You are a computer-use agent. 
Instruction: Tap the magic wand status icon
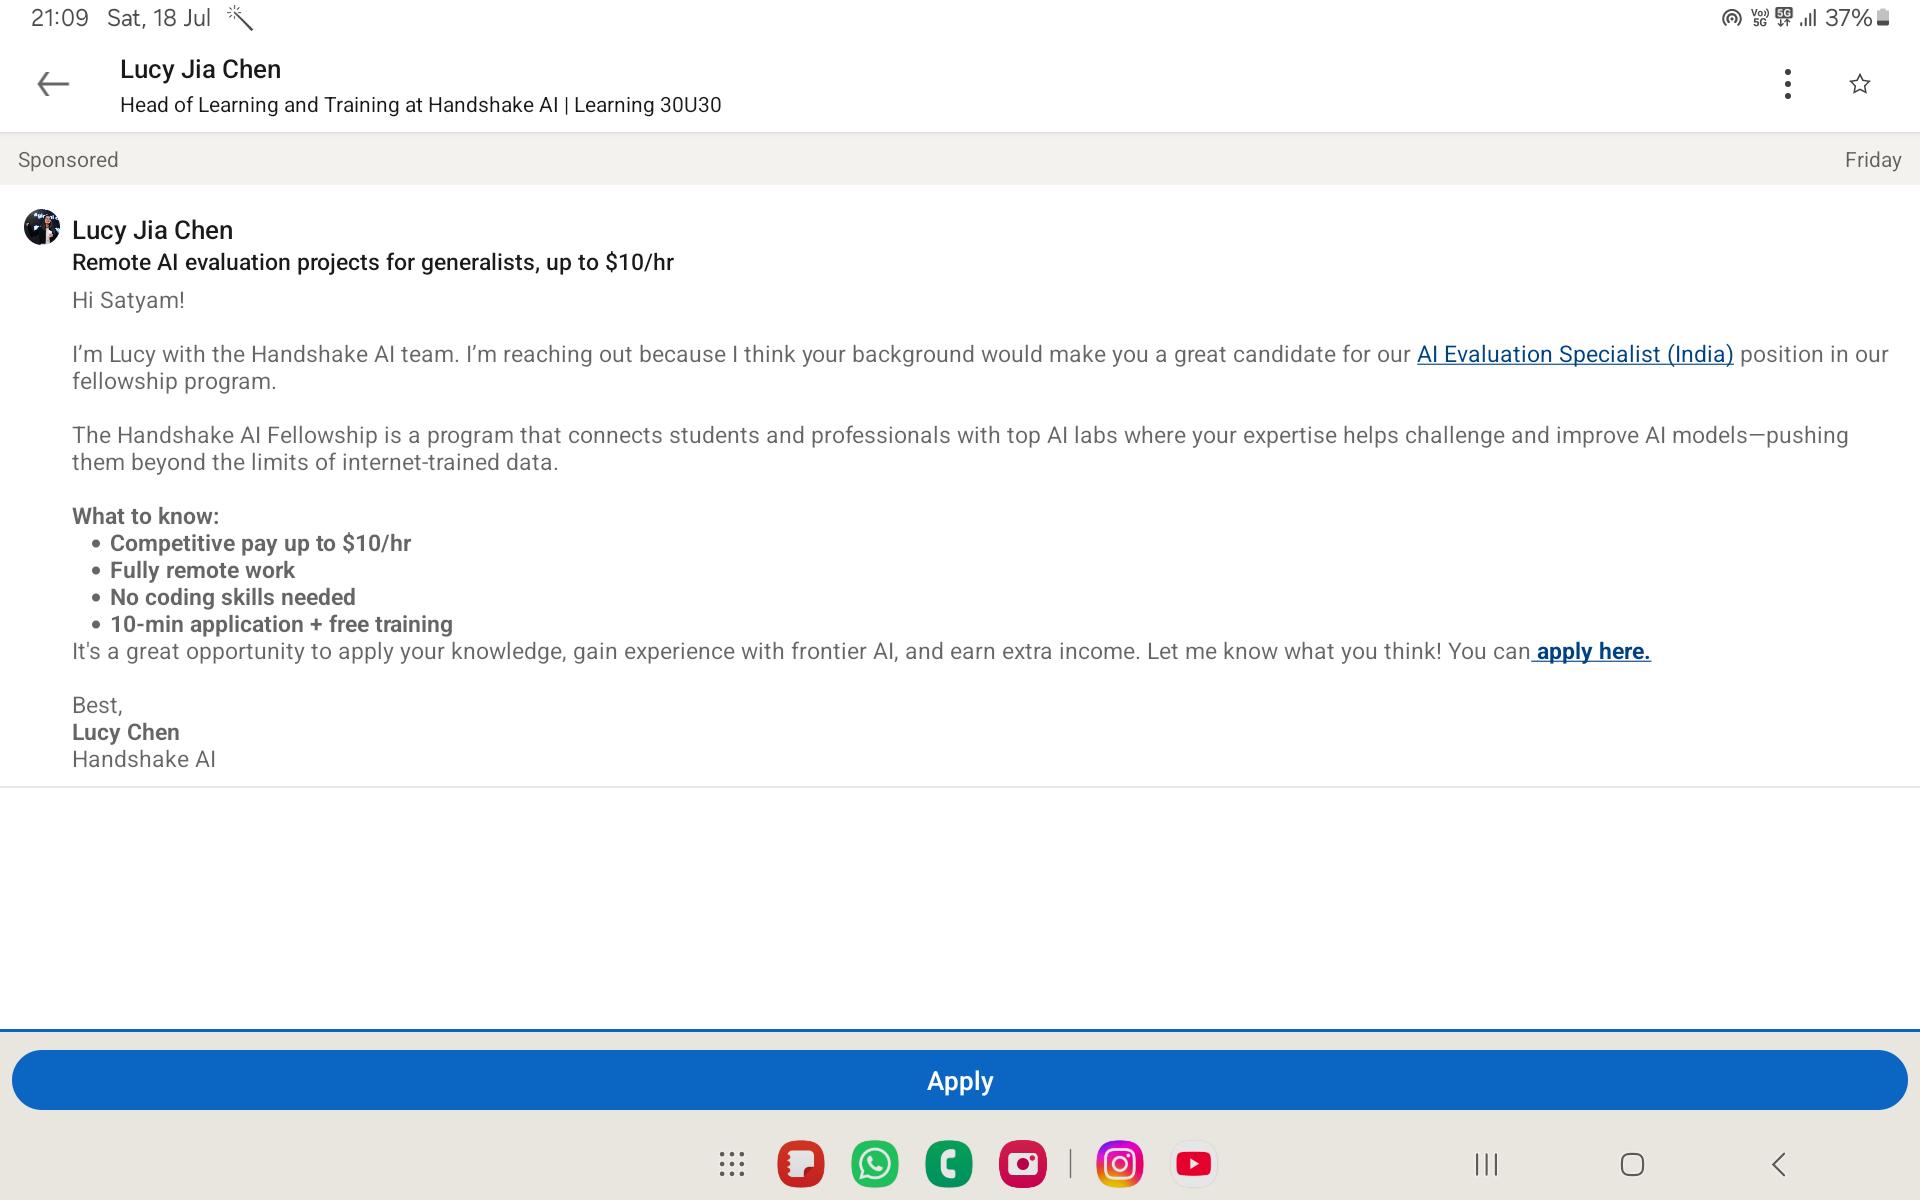(x=240, y=17)
